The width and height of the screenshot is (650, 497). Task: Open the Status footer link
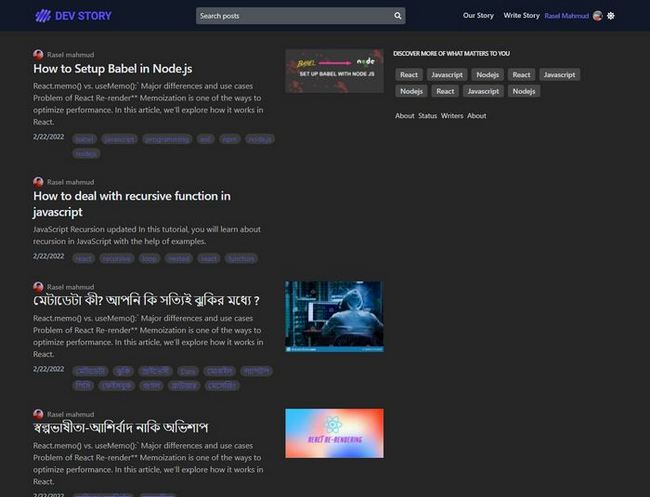(x=427, y=116)
